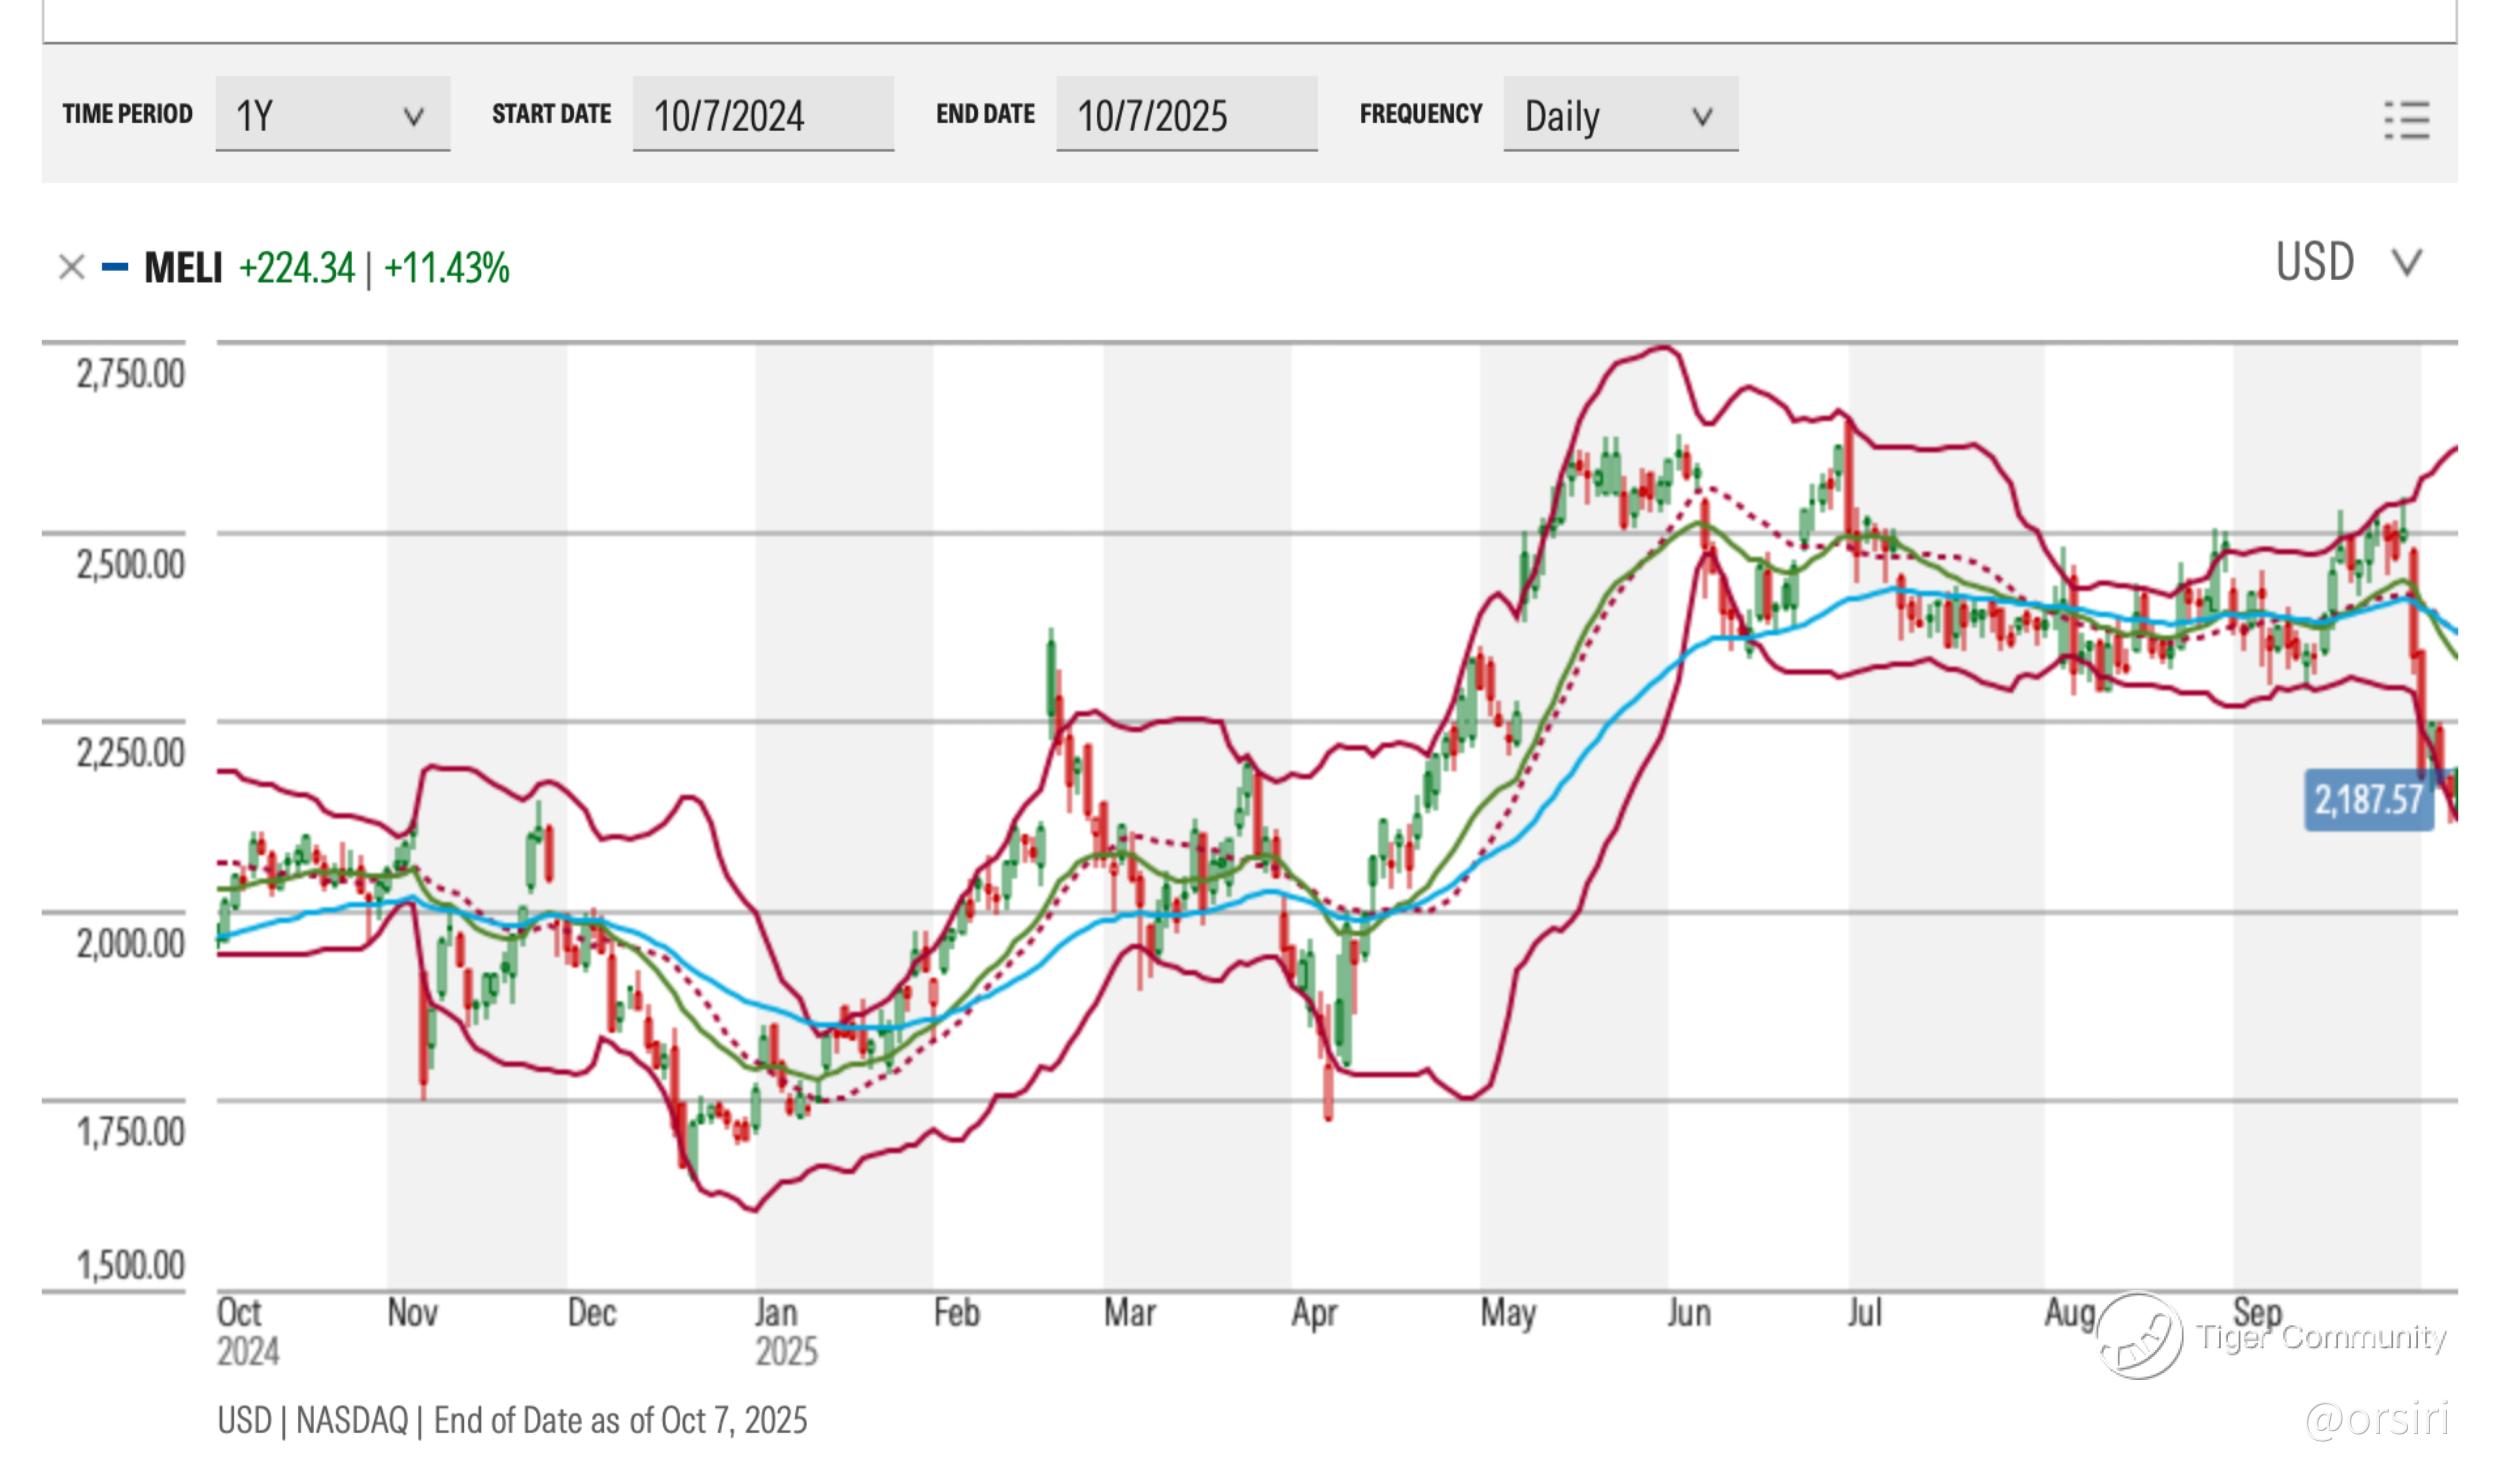Expand the Time Period 1Y dropdown
Image resolution: width=2500 pixels, height=1476 pixels.
coord(332,115)
